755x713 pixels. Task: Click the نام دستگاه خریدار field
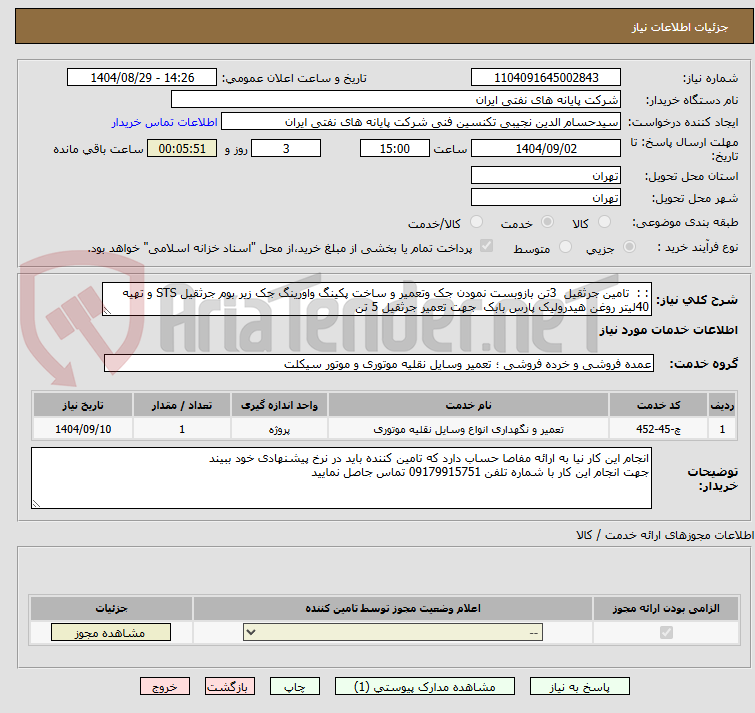[x=396, y=100]
